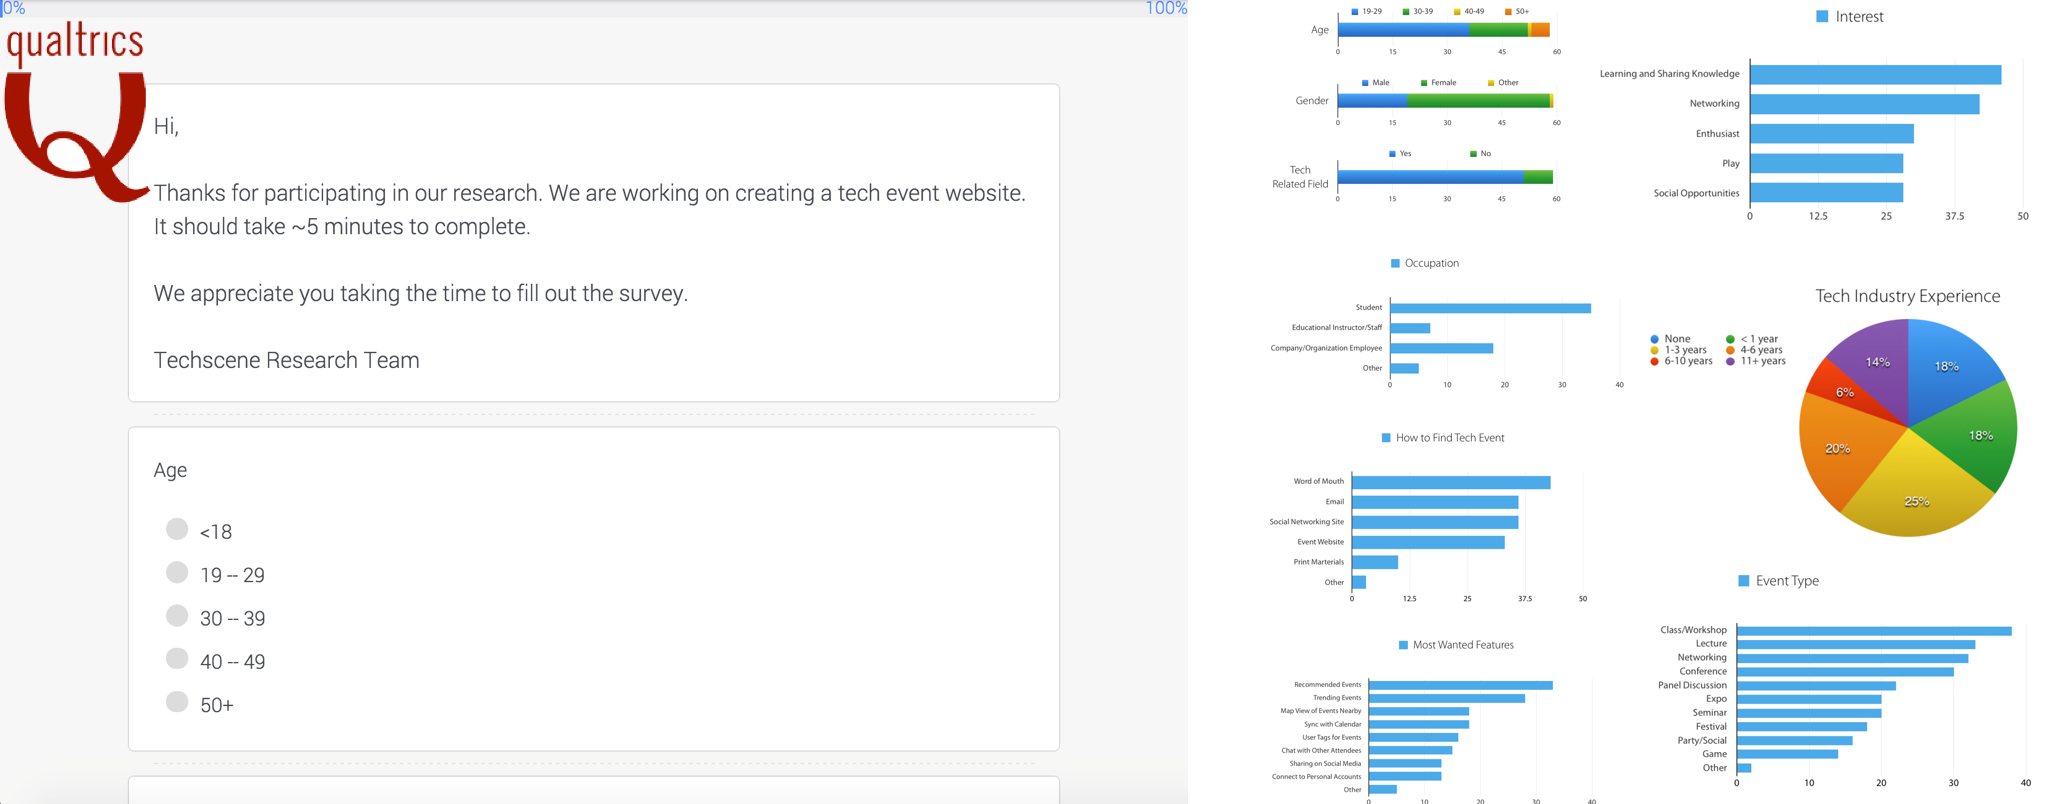Click the 'Learning and Sharing Knowledge' label
The image size is (2054, 804).
pyautogui.click(x=1669, y=74)
